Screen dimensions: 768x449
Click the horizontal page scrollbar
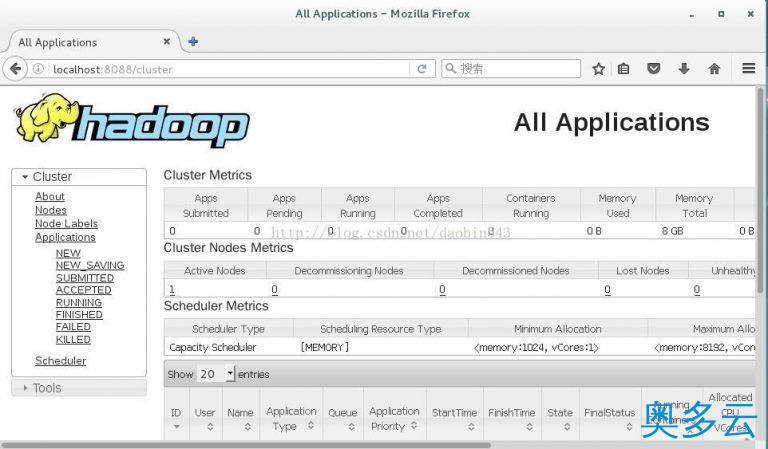246,445
